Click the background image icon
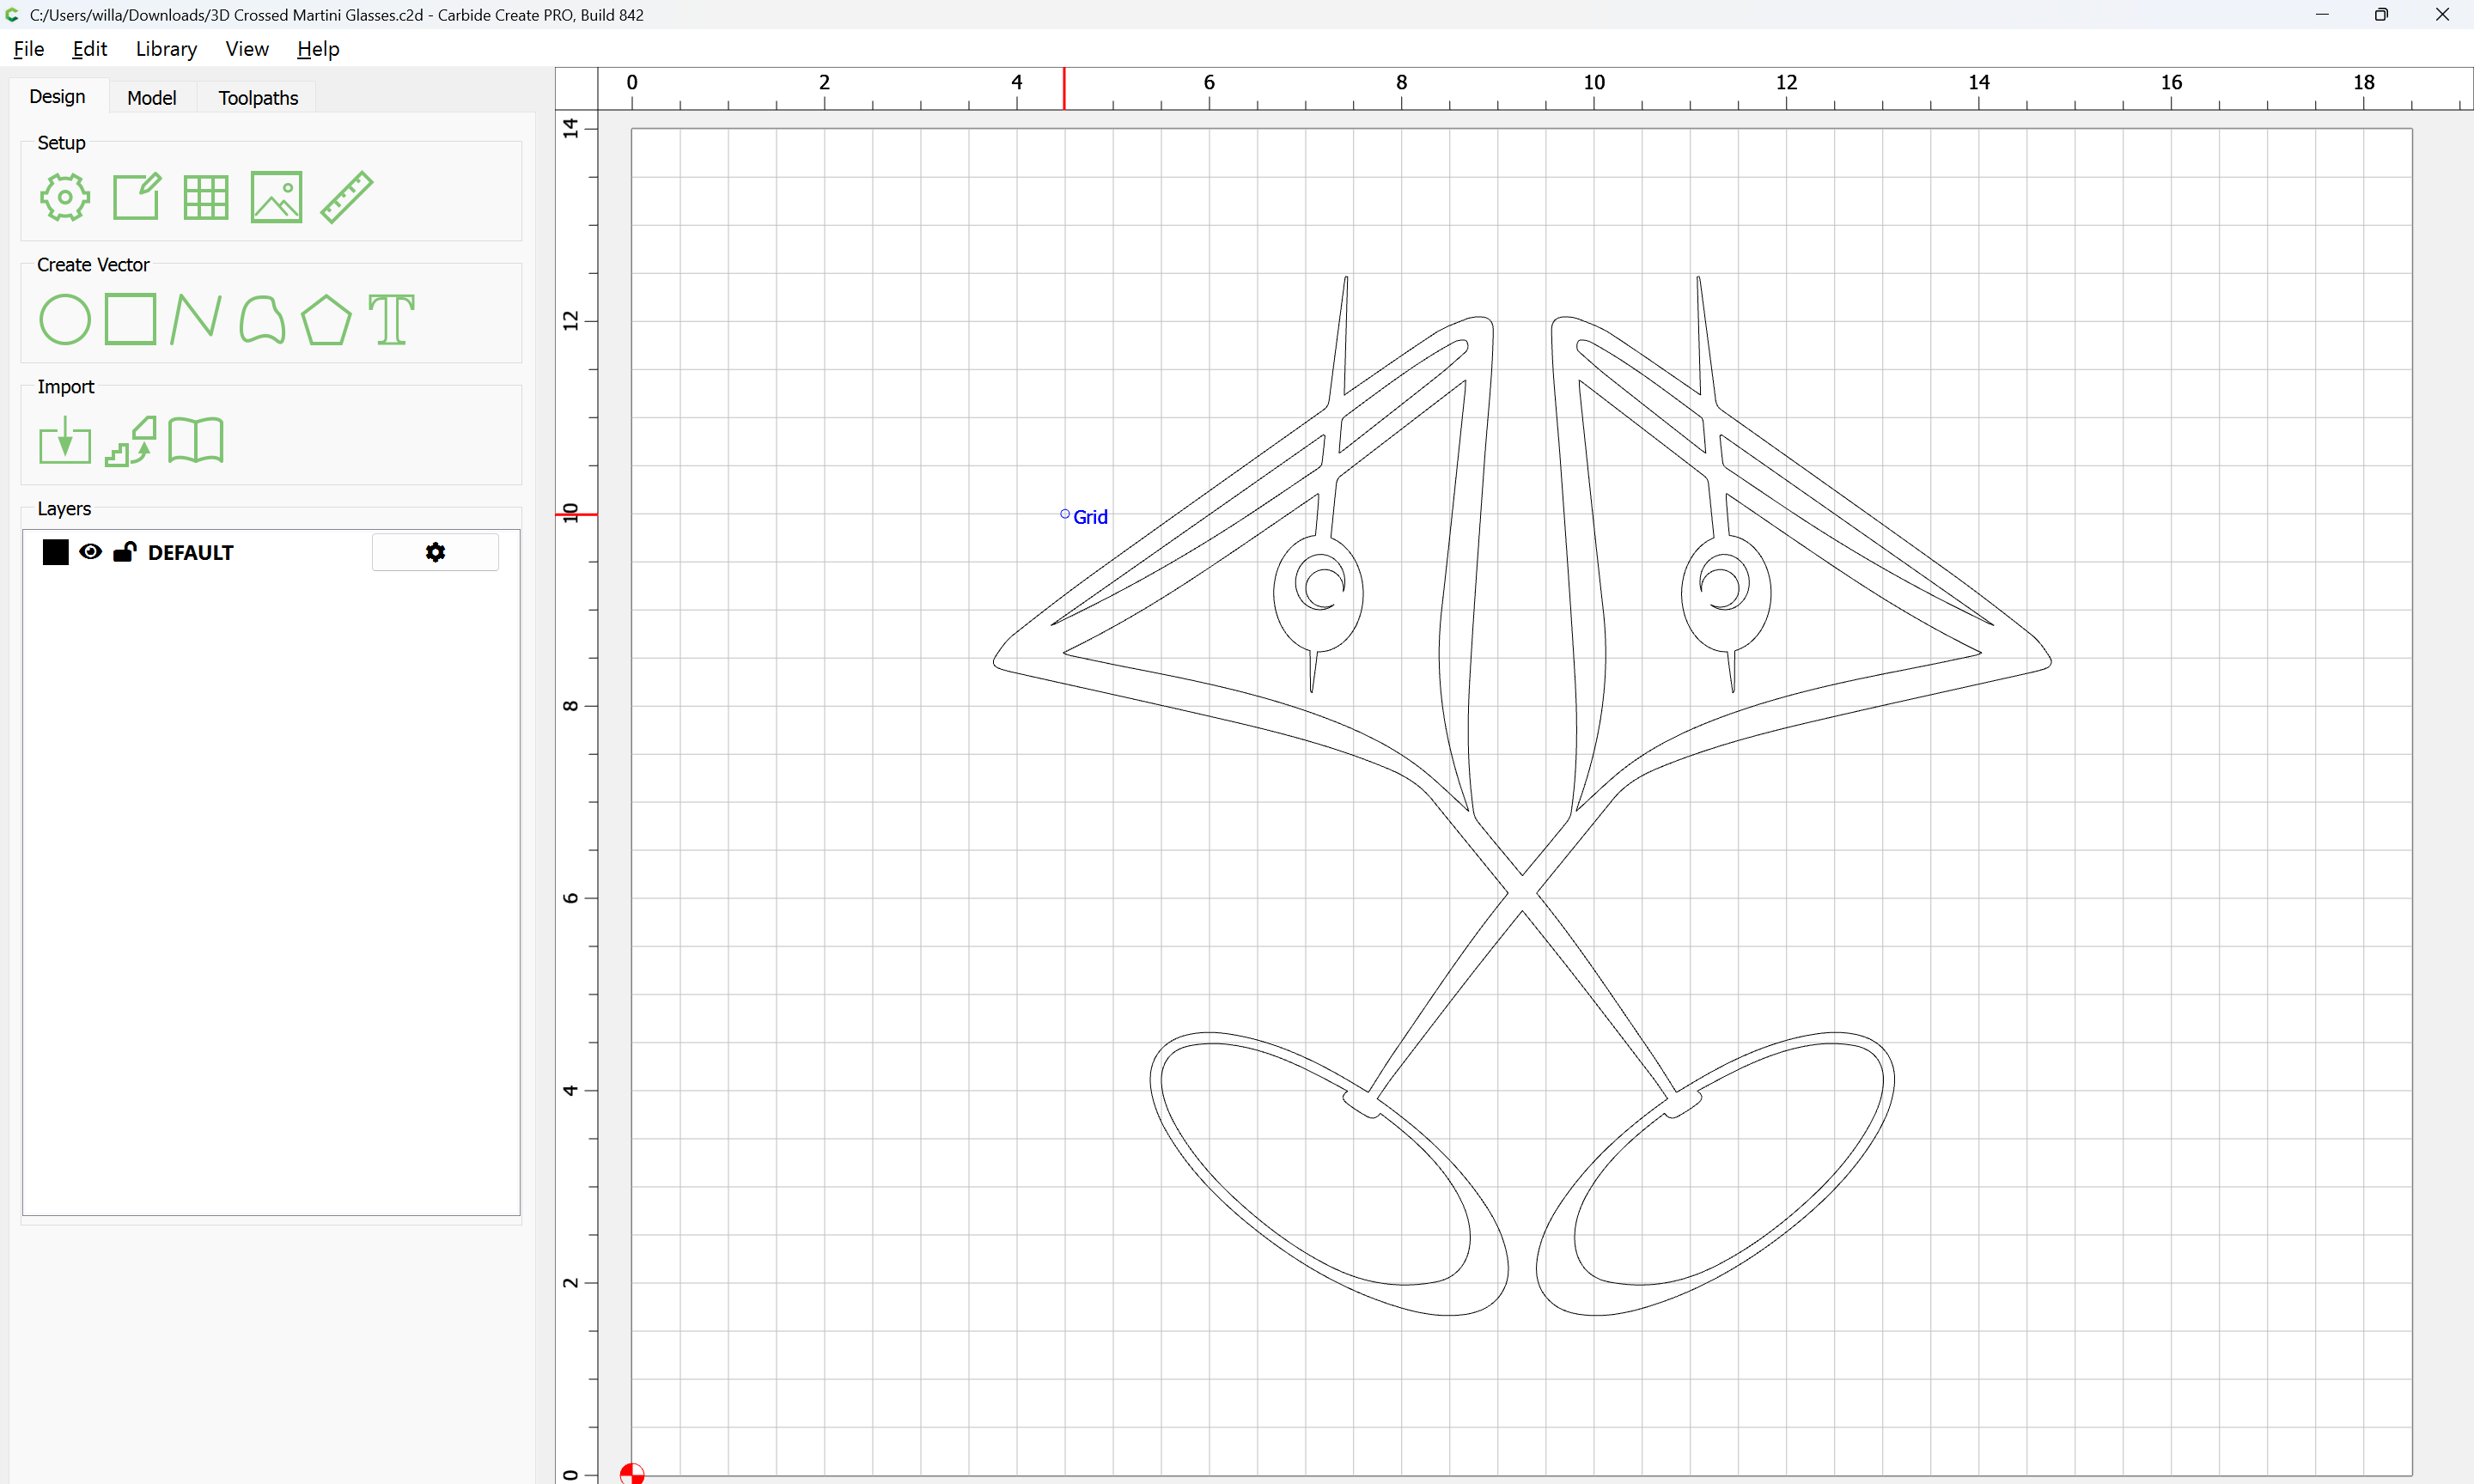Screen dimensions: 2474x1484 tap(276, 197)
